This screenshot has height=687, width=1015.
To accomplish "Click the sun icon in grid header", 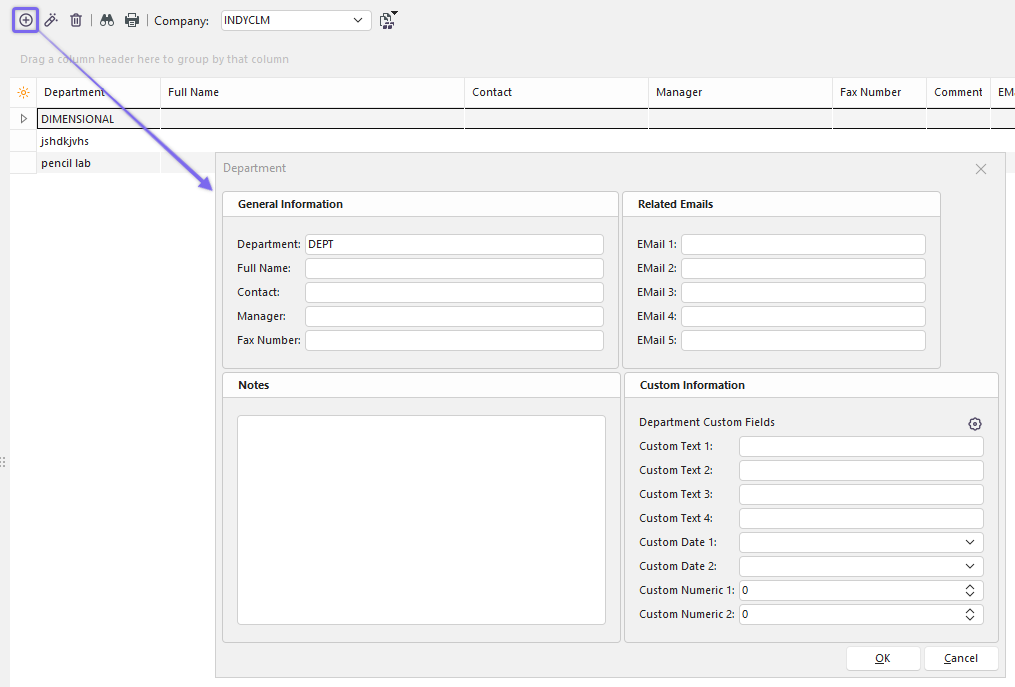I will click(24, 93).
